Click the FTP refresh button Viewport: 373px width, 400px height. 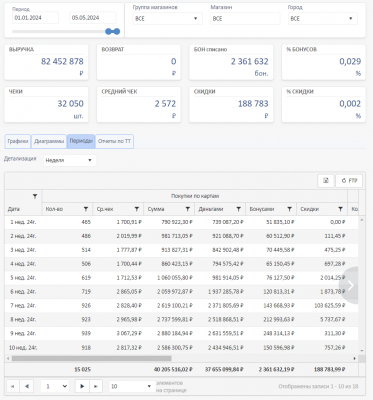tap(349, 181)
